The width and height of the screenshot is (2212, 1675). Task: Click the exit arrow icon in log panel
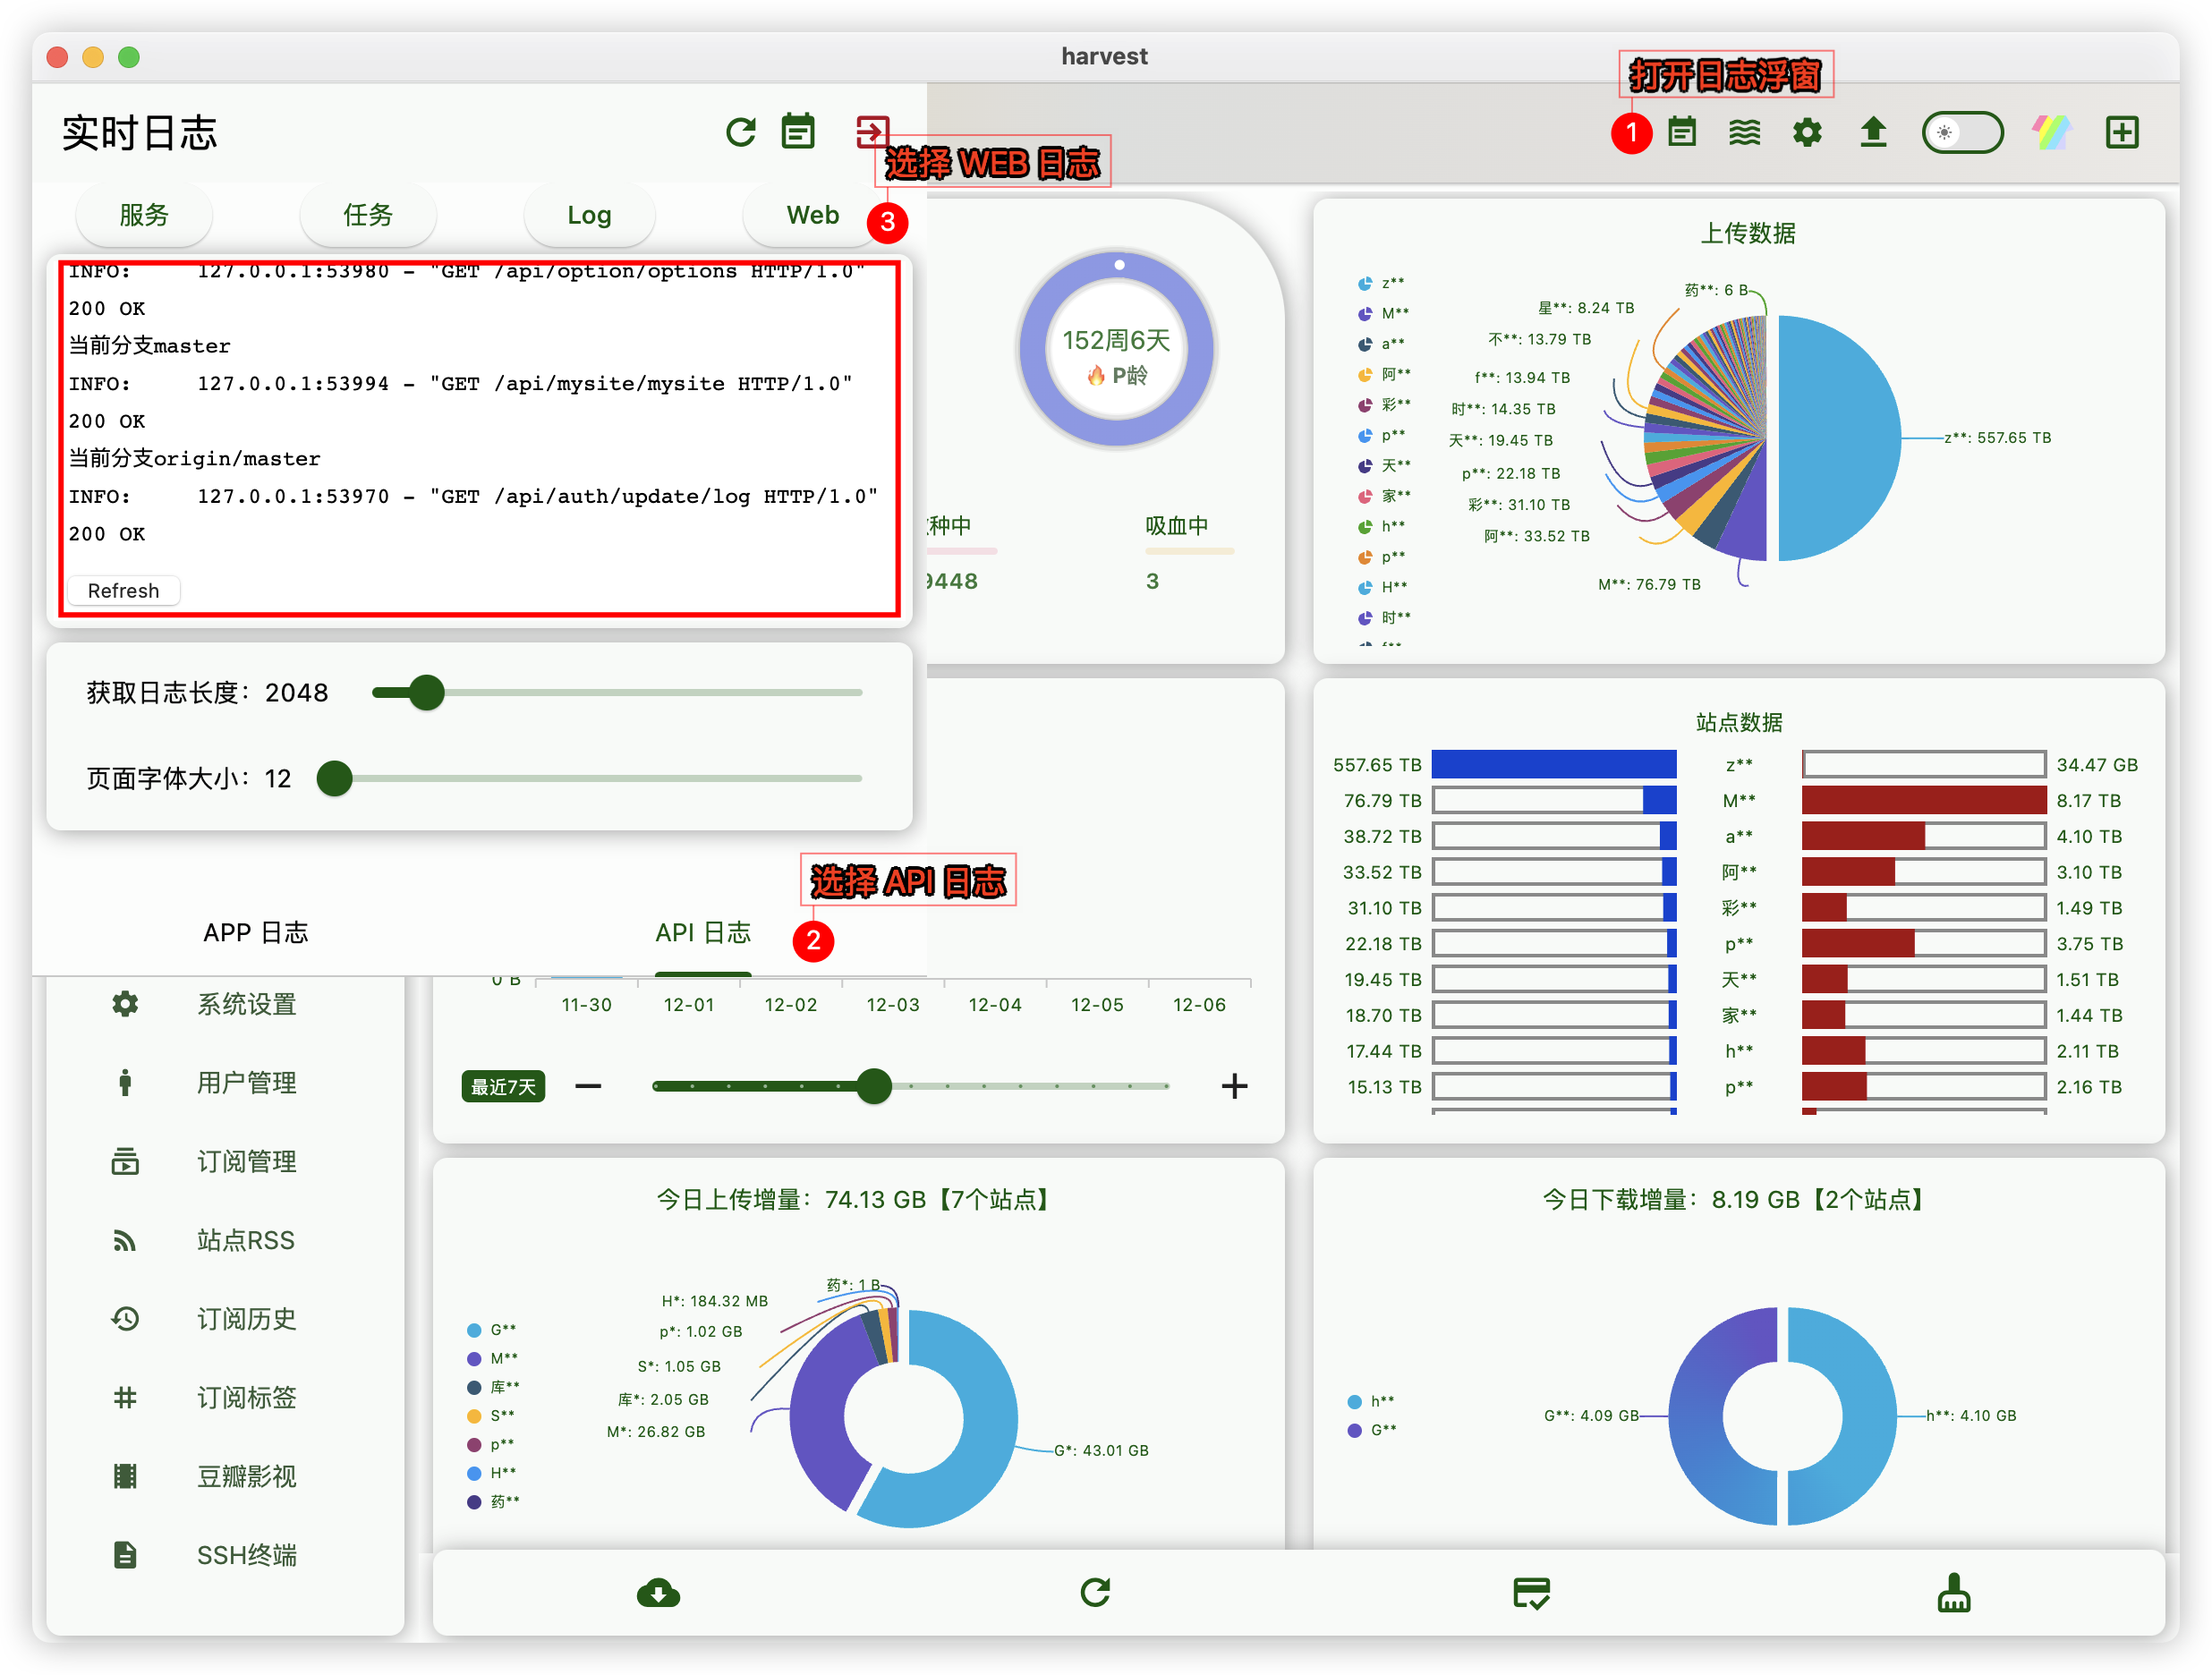pos(872,132)
